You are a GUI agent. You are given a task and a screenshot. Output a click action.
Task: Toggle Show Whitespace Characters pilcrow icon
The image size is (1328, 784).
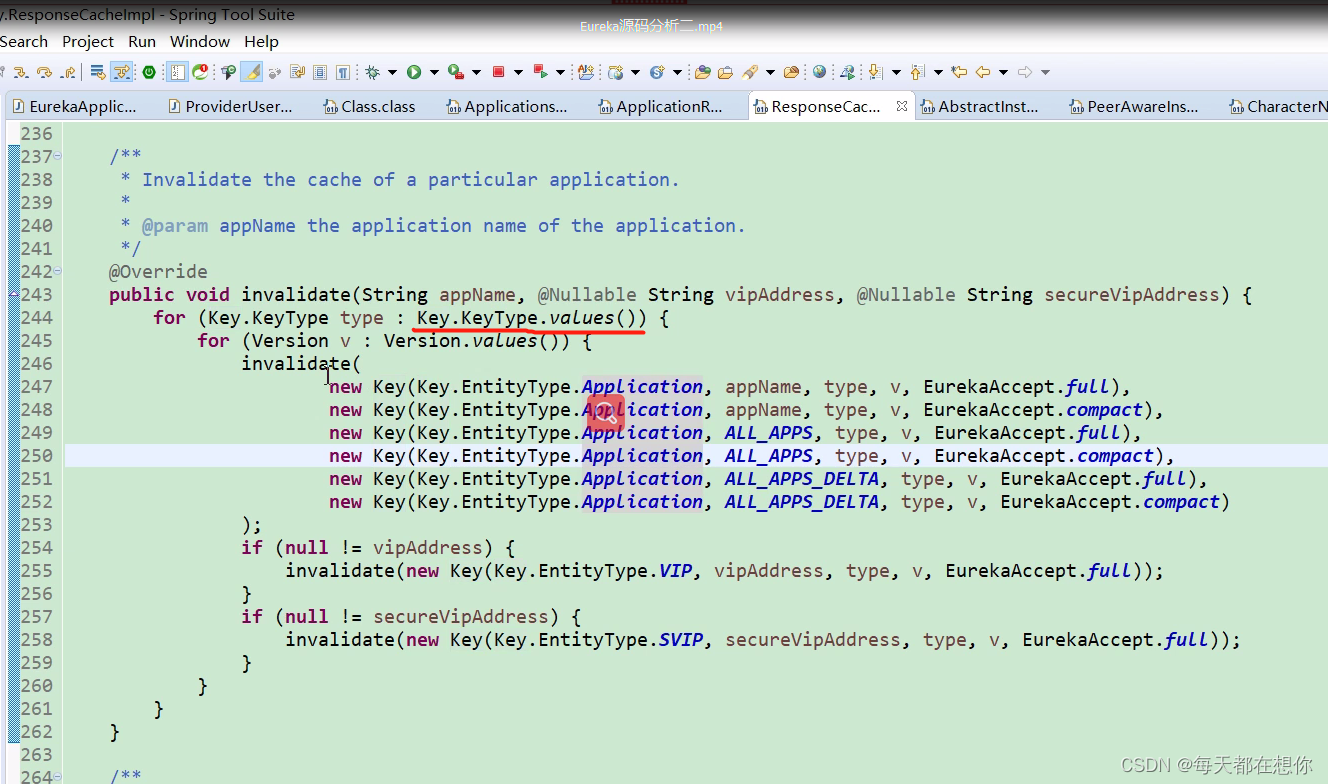click(342, 72)
